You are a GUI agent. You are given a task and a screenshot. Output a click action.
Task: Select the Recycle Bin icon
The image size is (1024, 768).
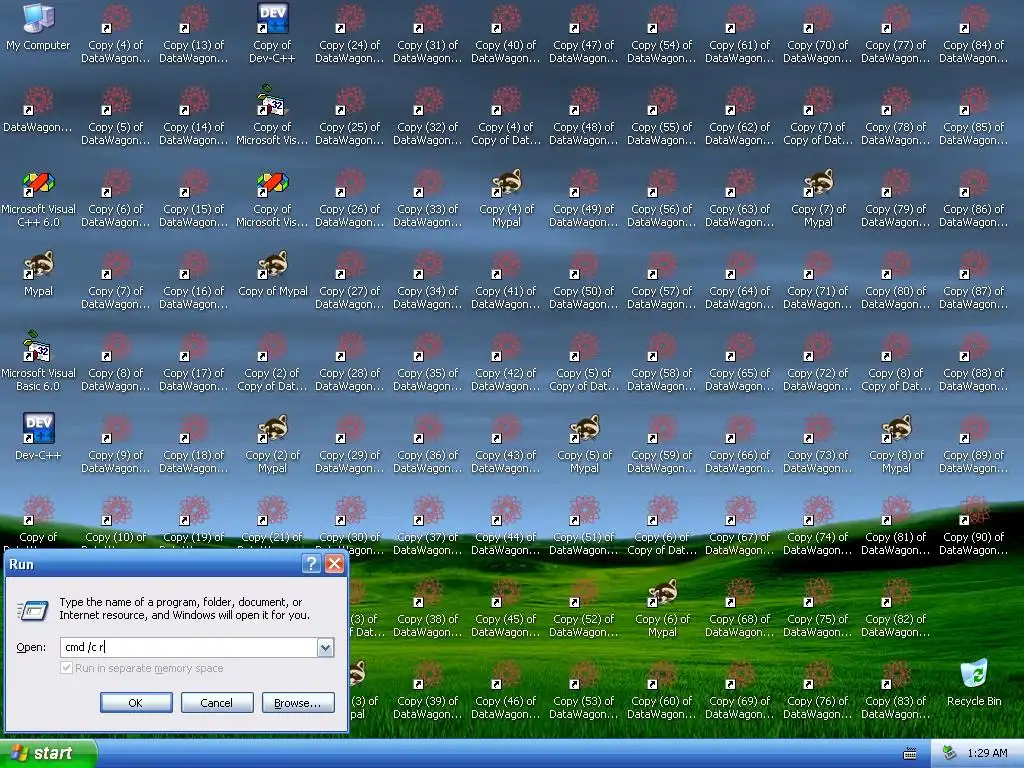tap(974, 683)
